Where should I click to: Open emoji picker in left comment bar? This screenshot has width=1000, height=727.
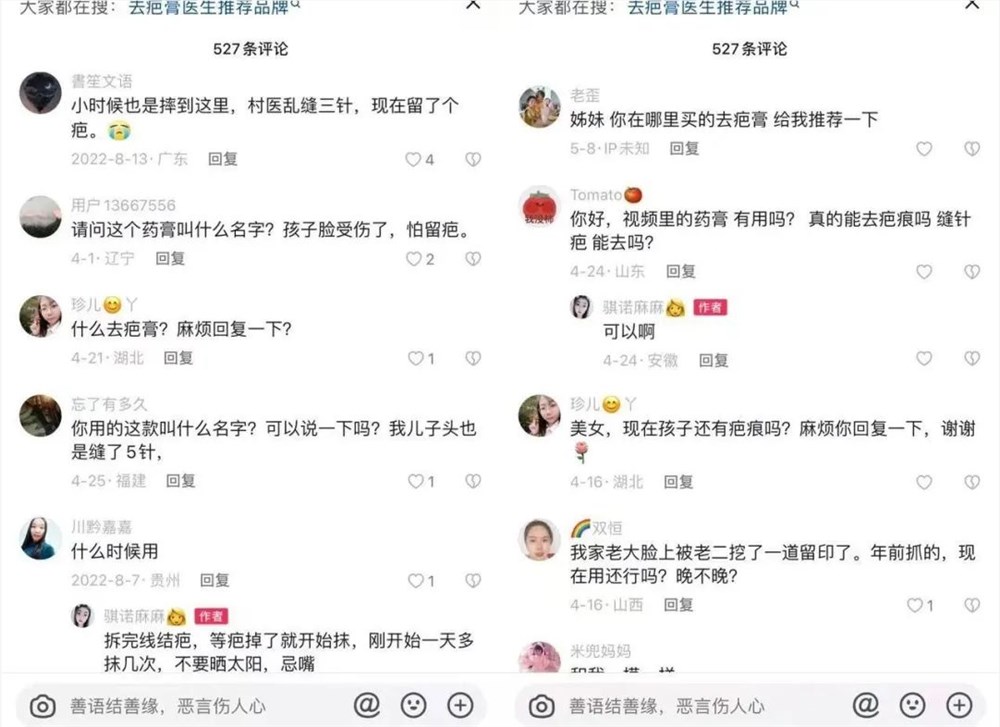(413, 705)
